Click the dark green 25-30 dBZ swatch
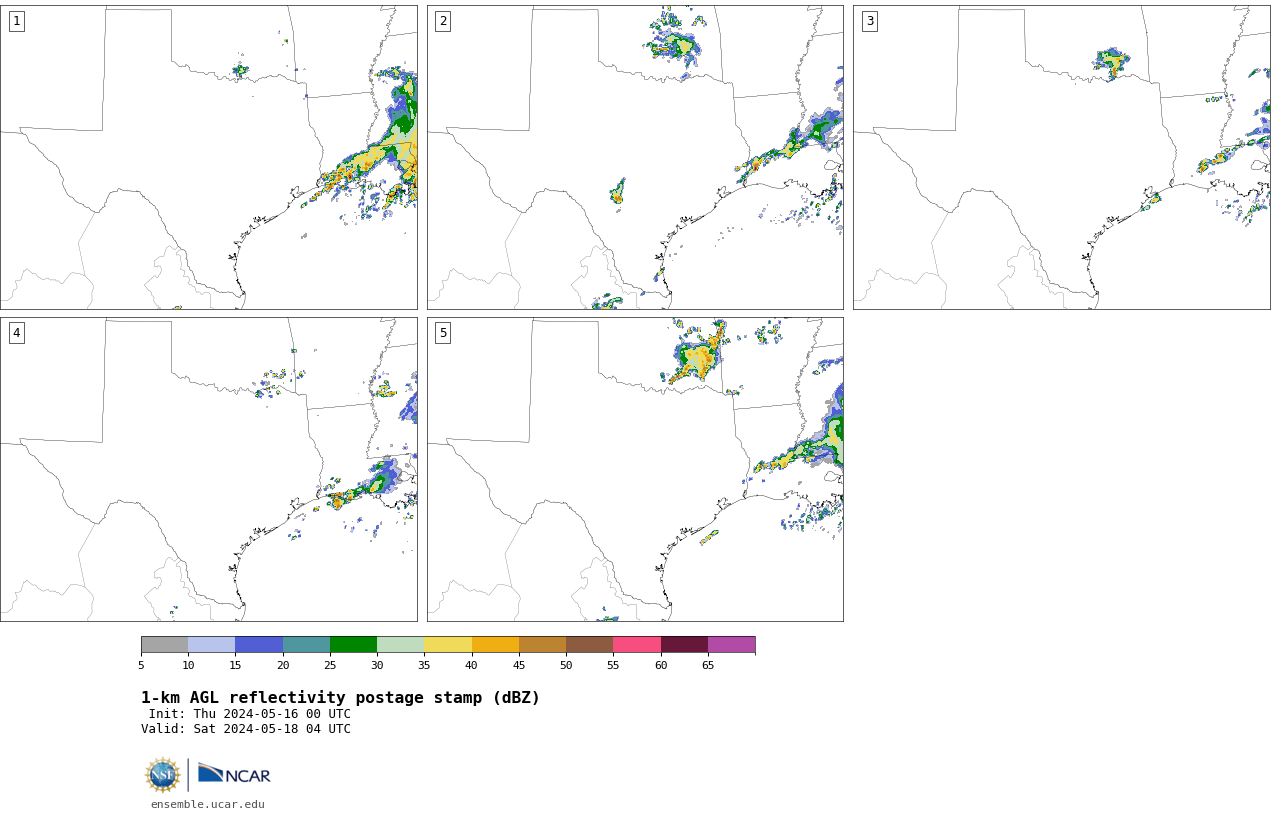 point(353,645)
